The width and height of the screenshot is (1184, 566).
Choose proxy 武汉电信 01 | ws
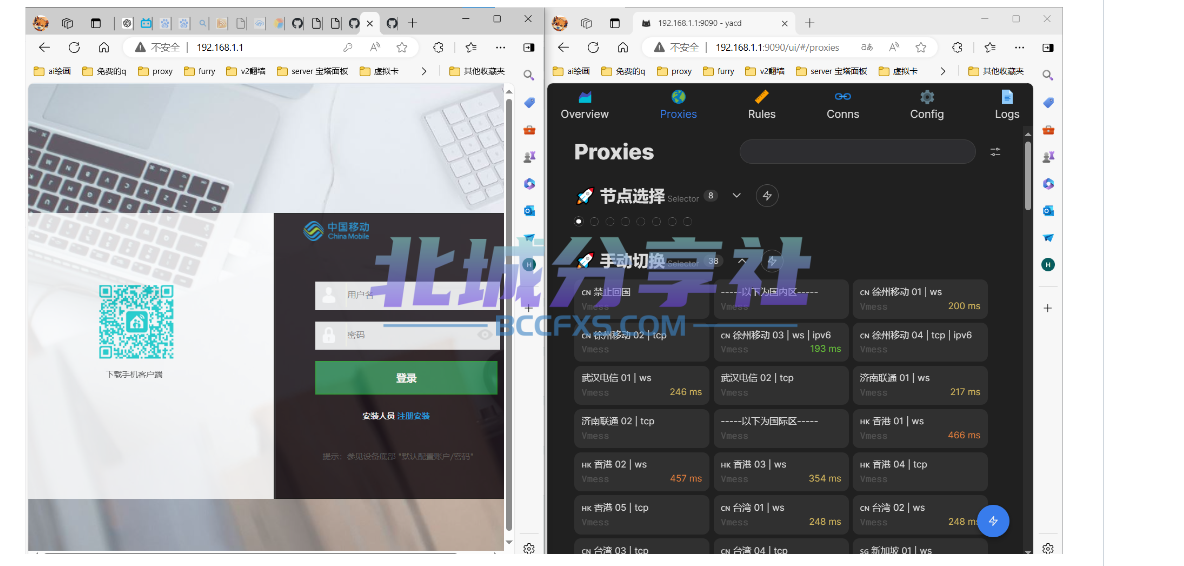coord(642,385)
